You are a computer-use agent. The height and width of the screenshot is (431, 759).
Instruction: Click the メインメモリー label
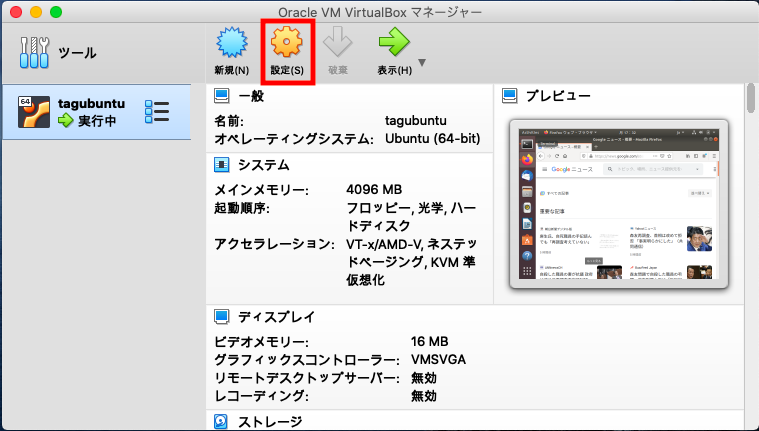pos(261,190)
